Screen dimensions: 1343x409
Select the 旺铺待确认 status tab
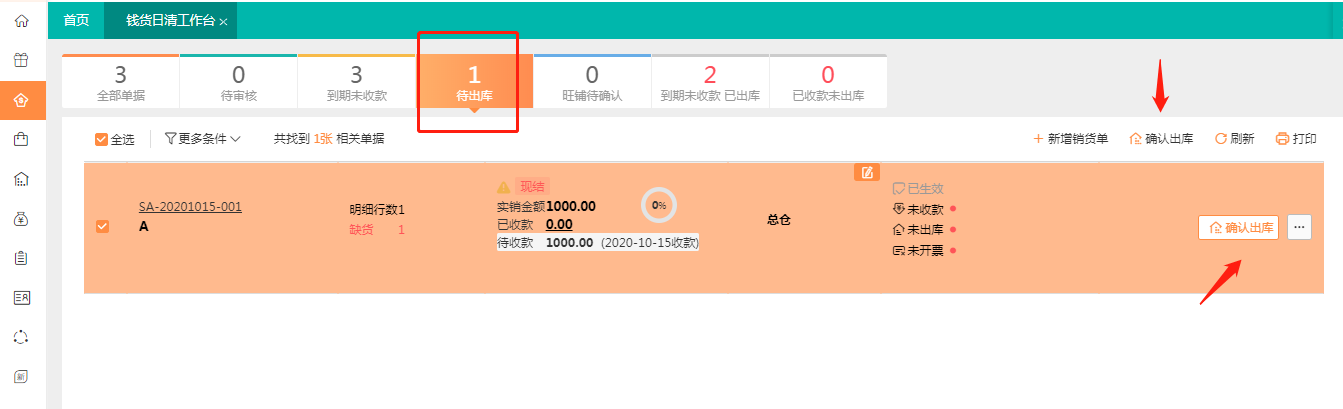pos(592,81)
